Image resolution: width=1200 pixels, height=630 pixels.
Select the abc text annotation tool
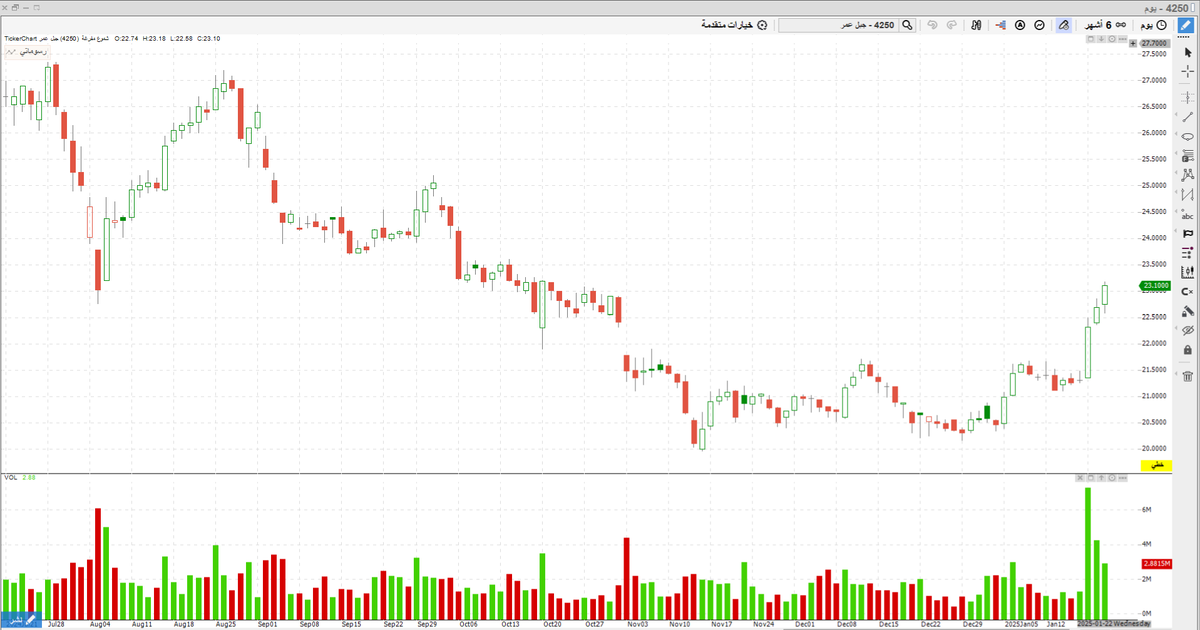pos(1187,213)
